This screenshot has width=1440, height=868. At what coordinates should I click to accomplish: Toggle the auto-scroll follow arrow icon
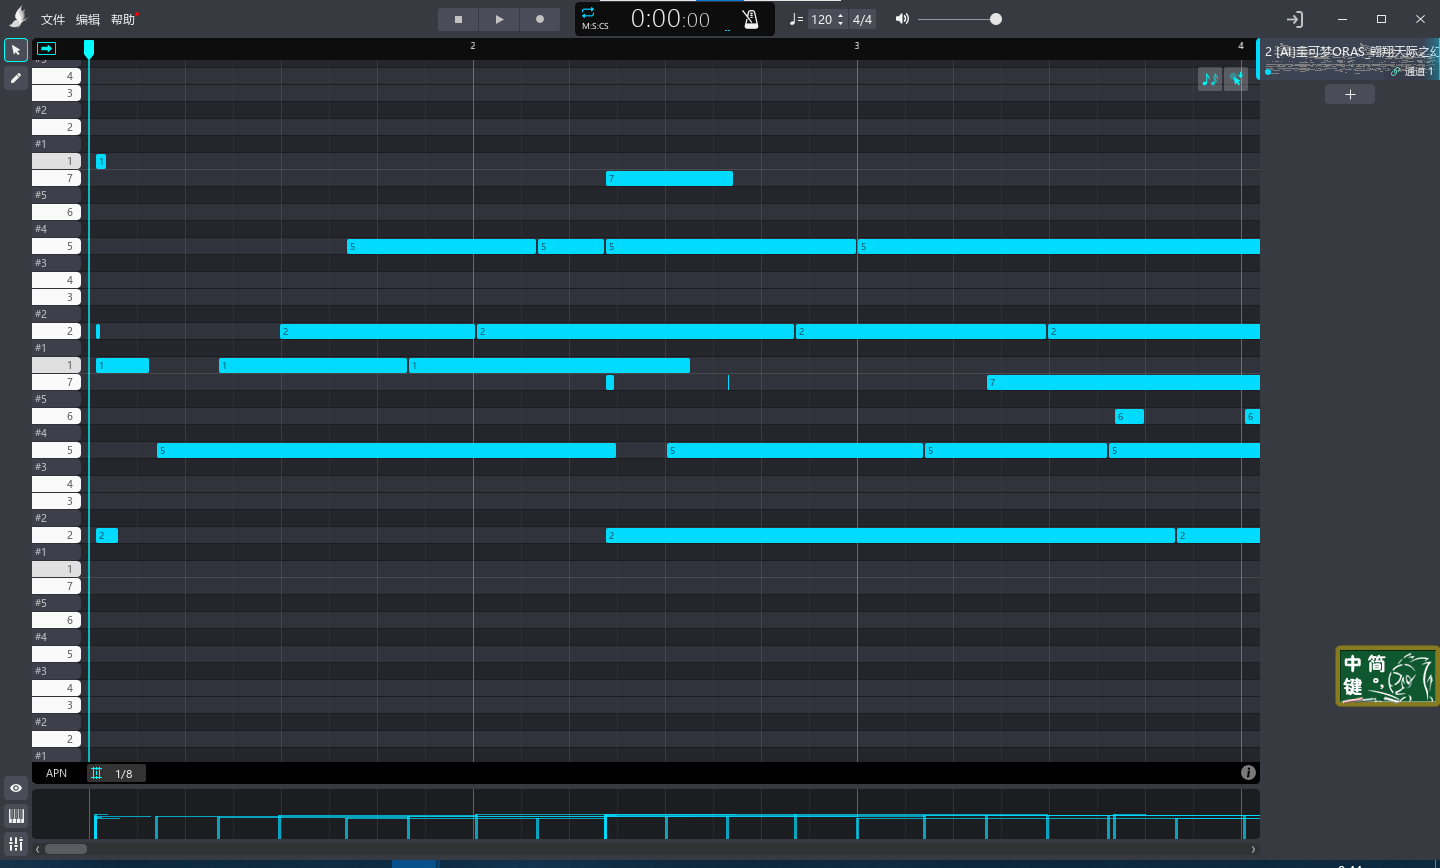pos(46,48)
